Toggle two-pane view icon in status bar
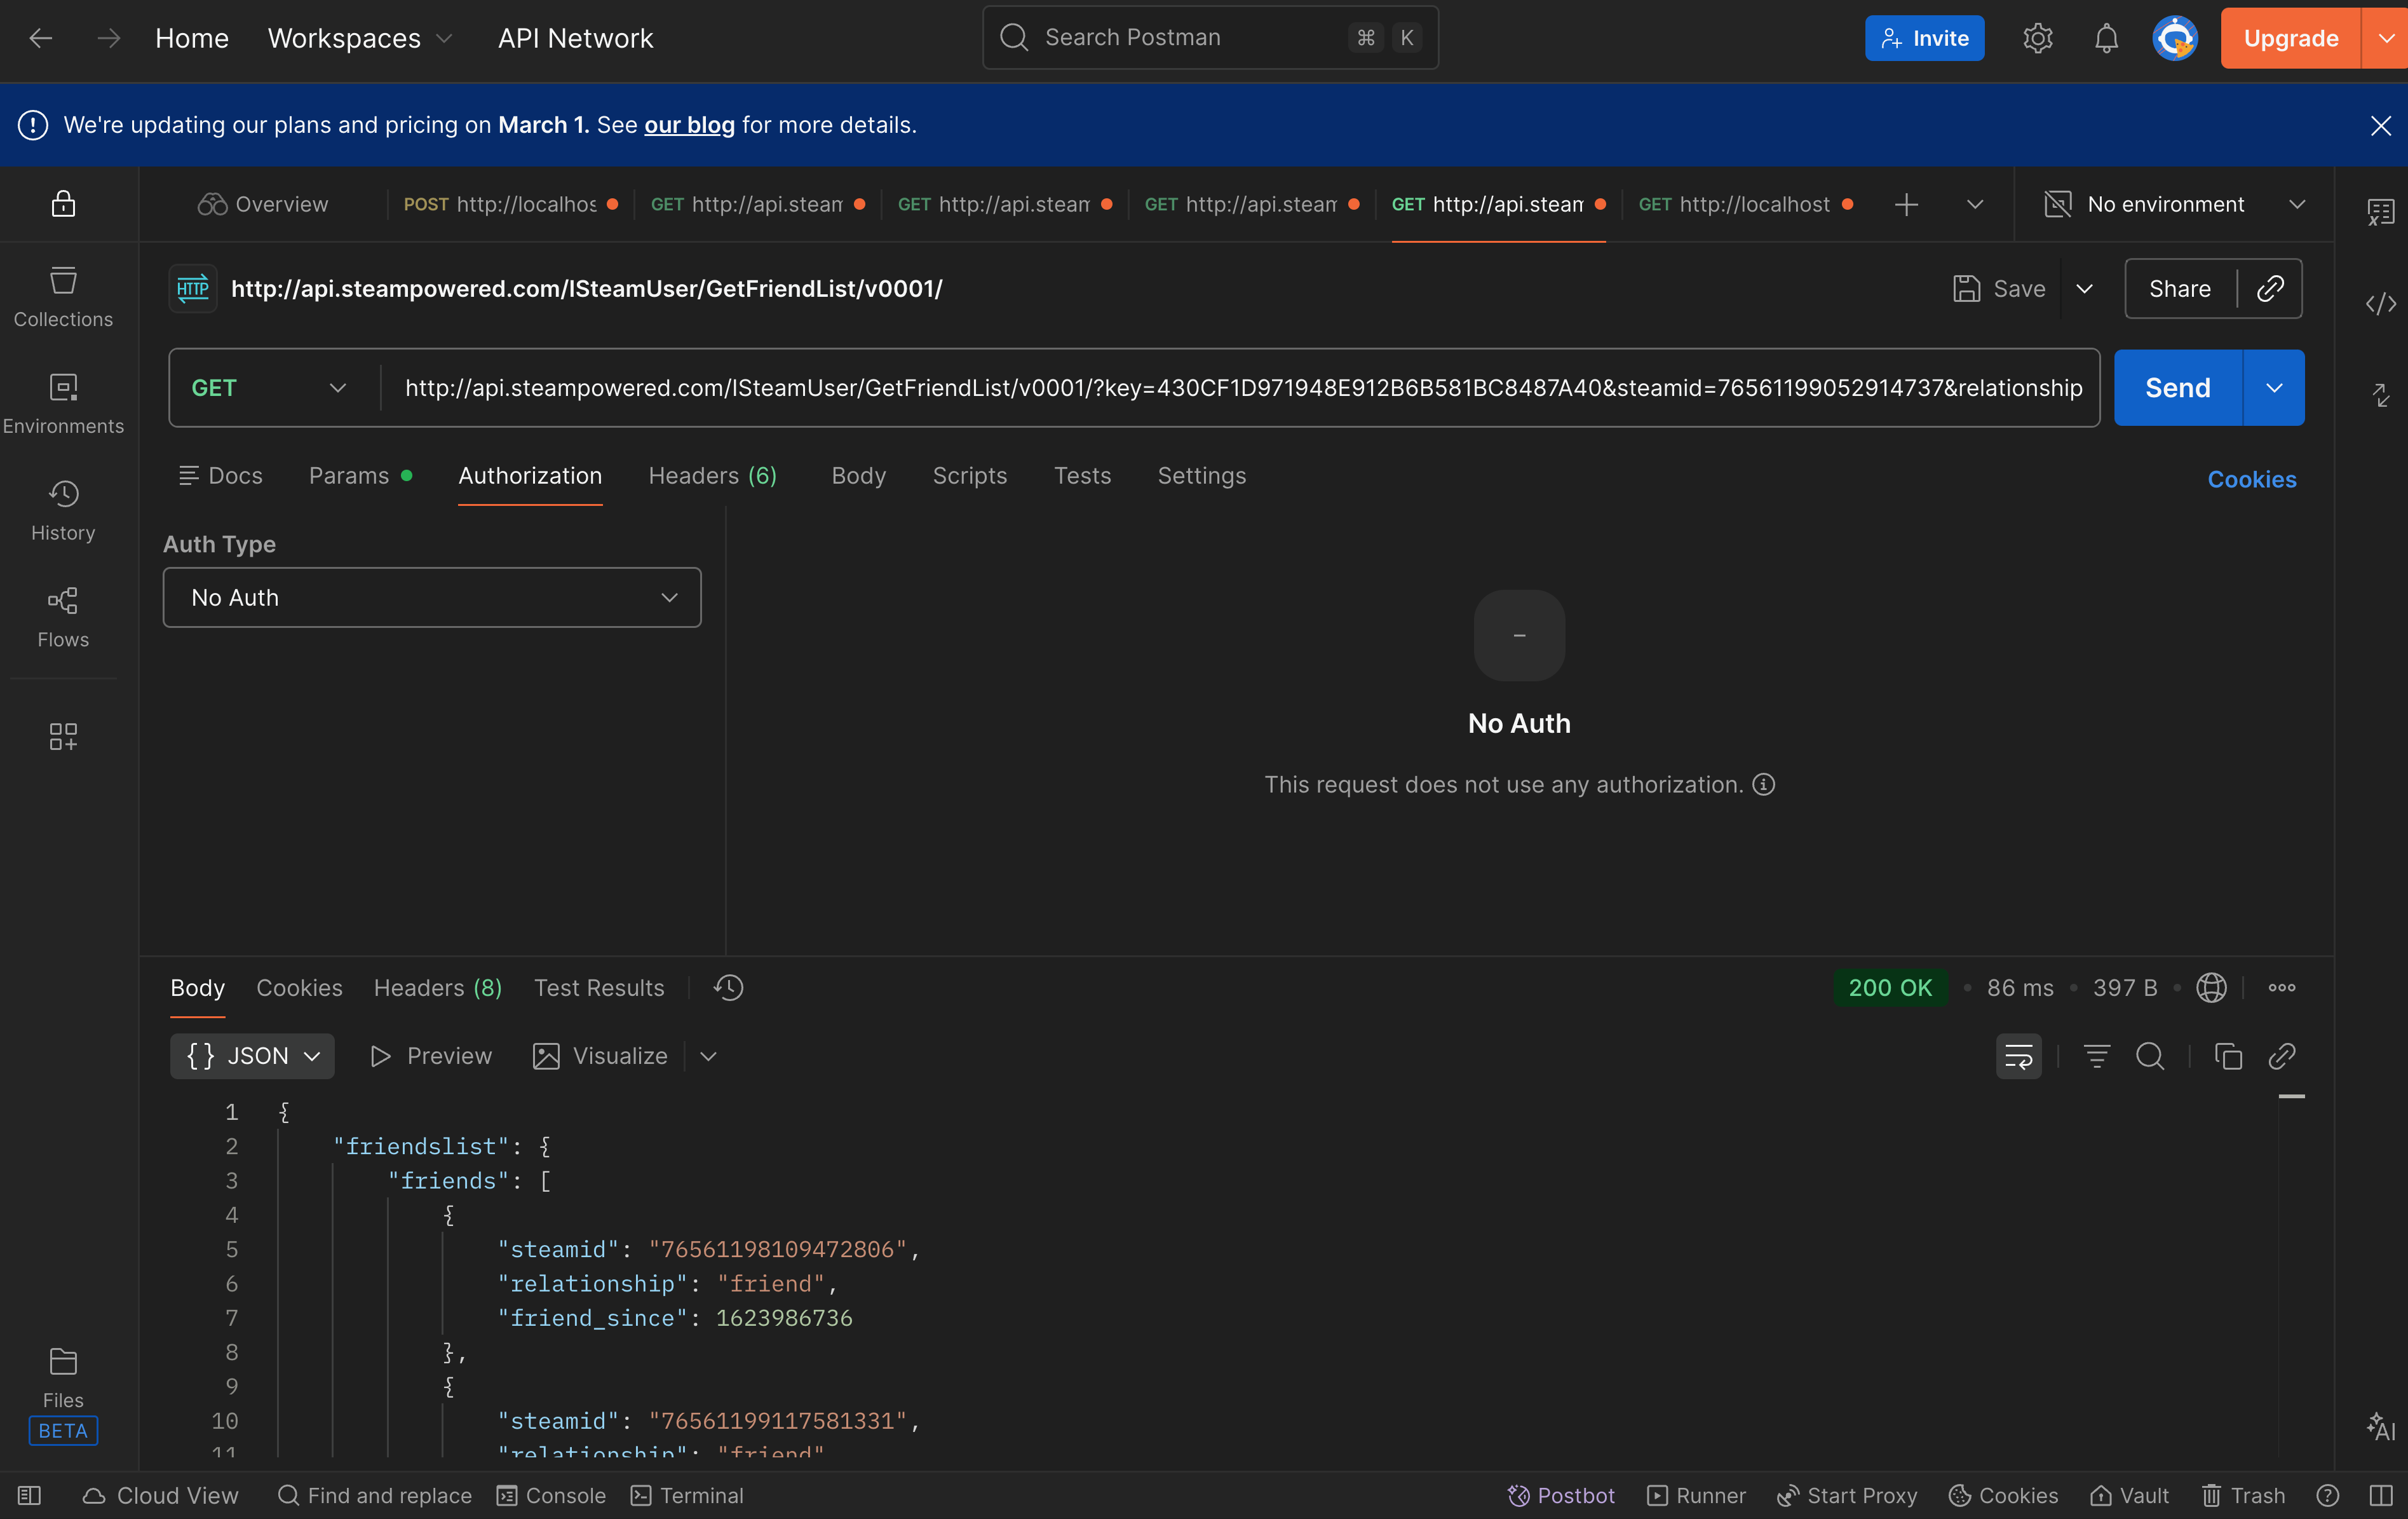The width and height of the screenshot is (2408, 1519). click(2380, 1495)
